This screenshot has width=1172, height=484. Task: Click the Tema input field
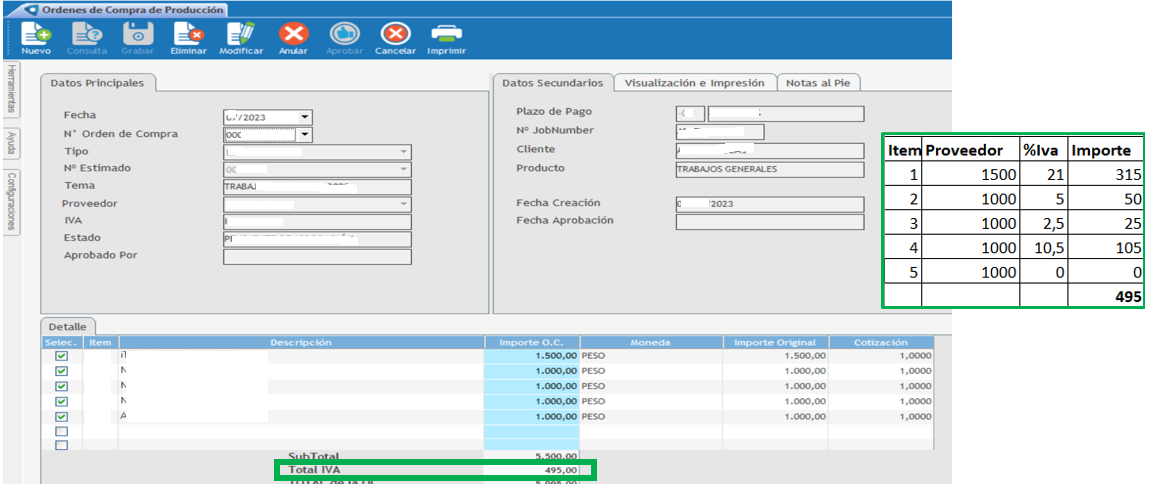click(317, 187)
